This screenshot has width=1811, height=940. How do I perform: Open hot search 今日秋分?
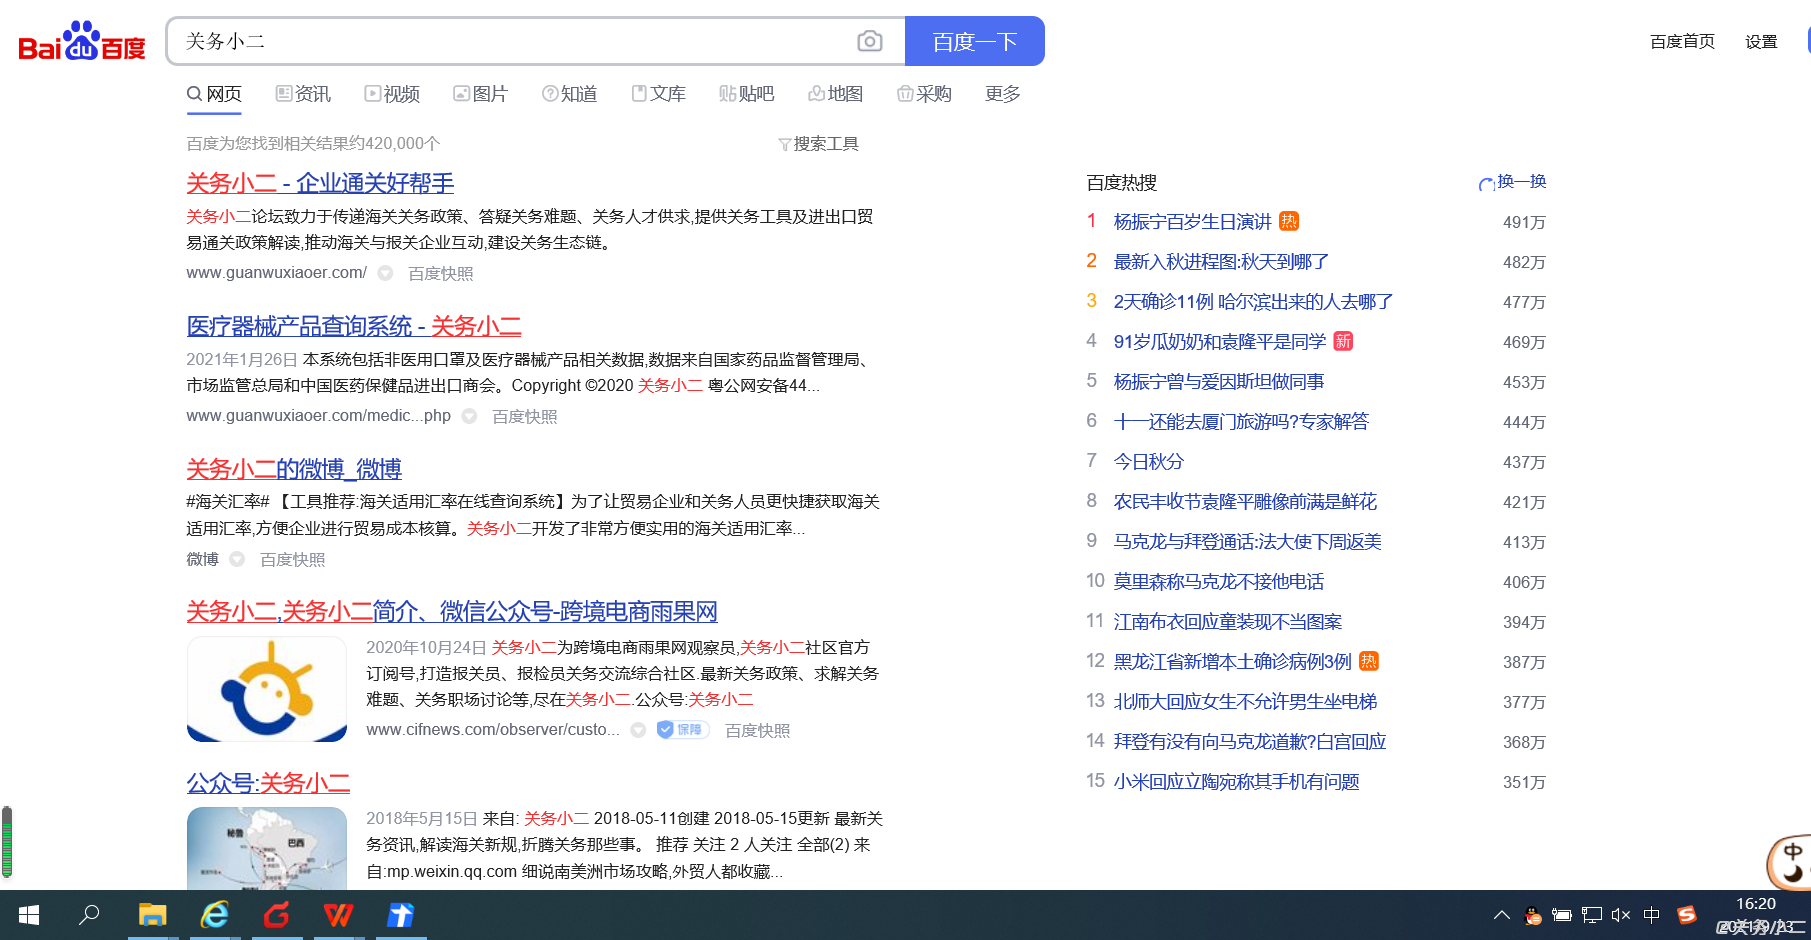(1149, 462)
